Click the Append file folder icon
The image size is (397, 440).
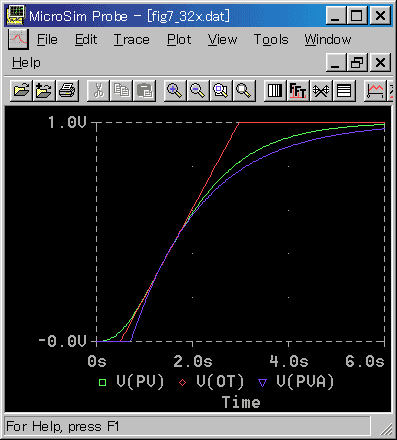(x=44, y=90)
